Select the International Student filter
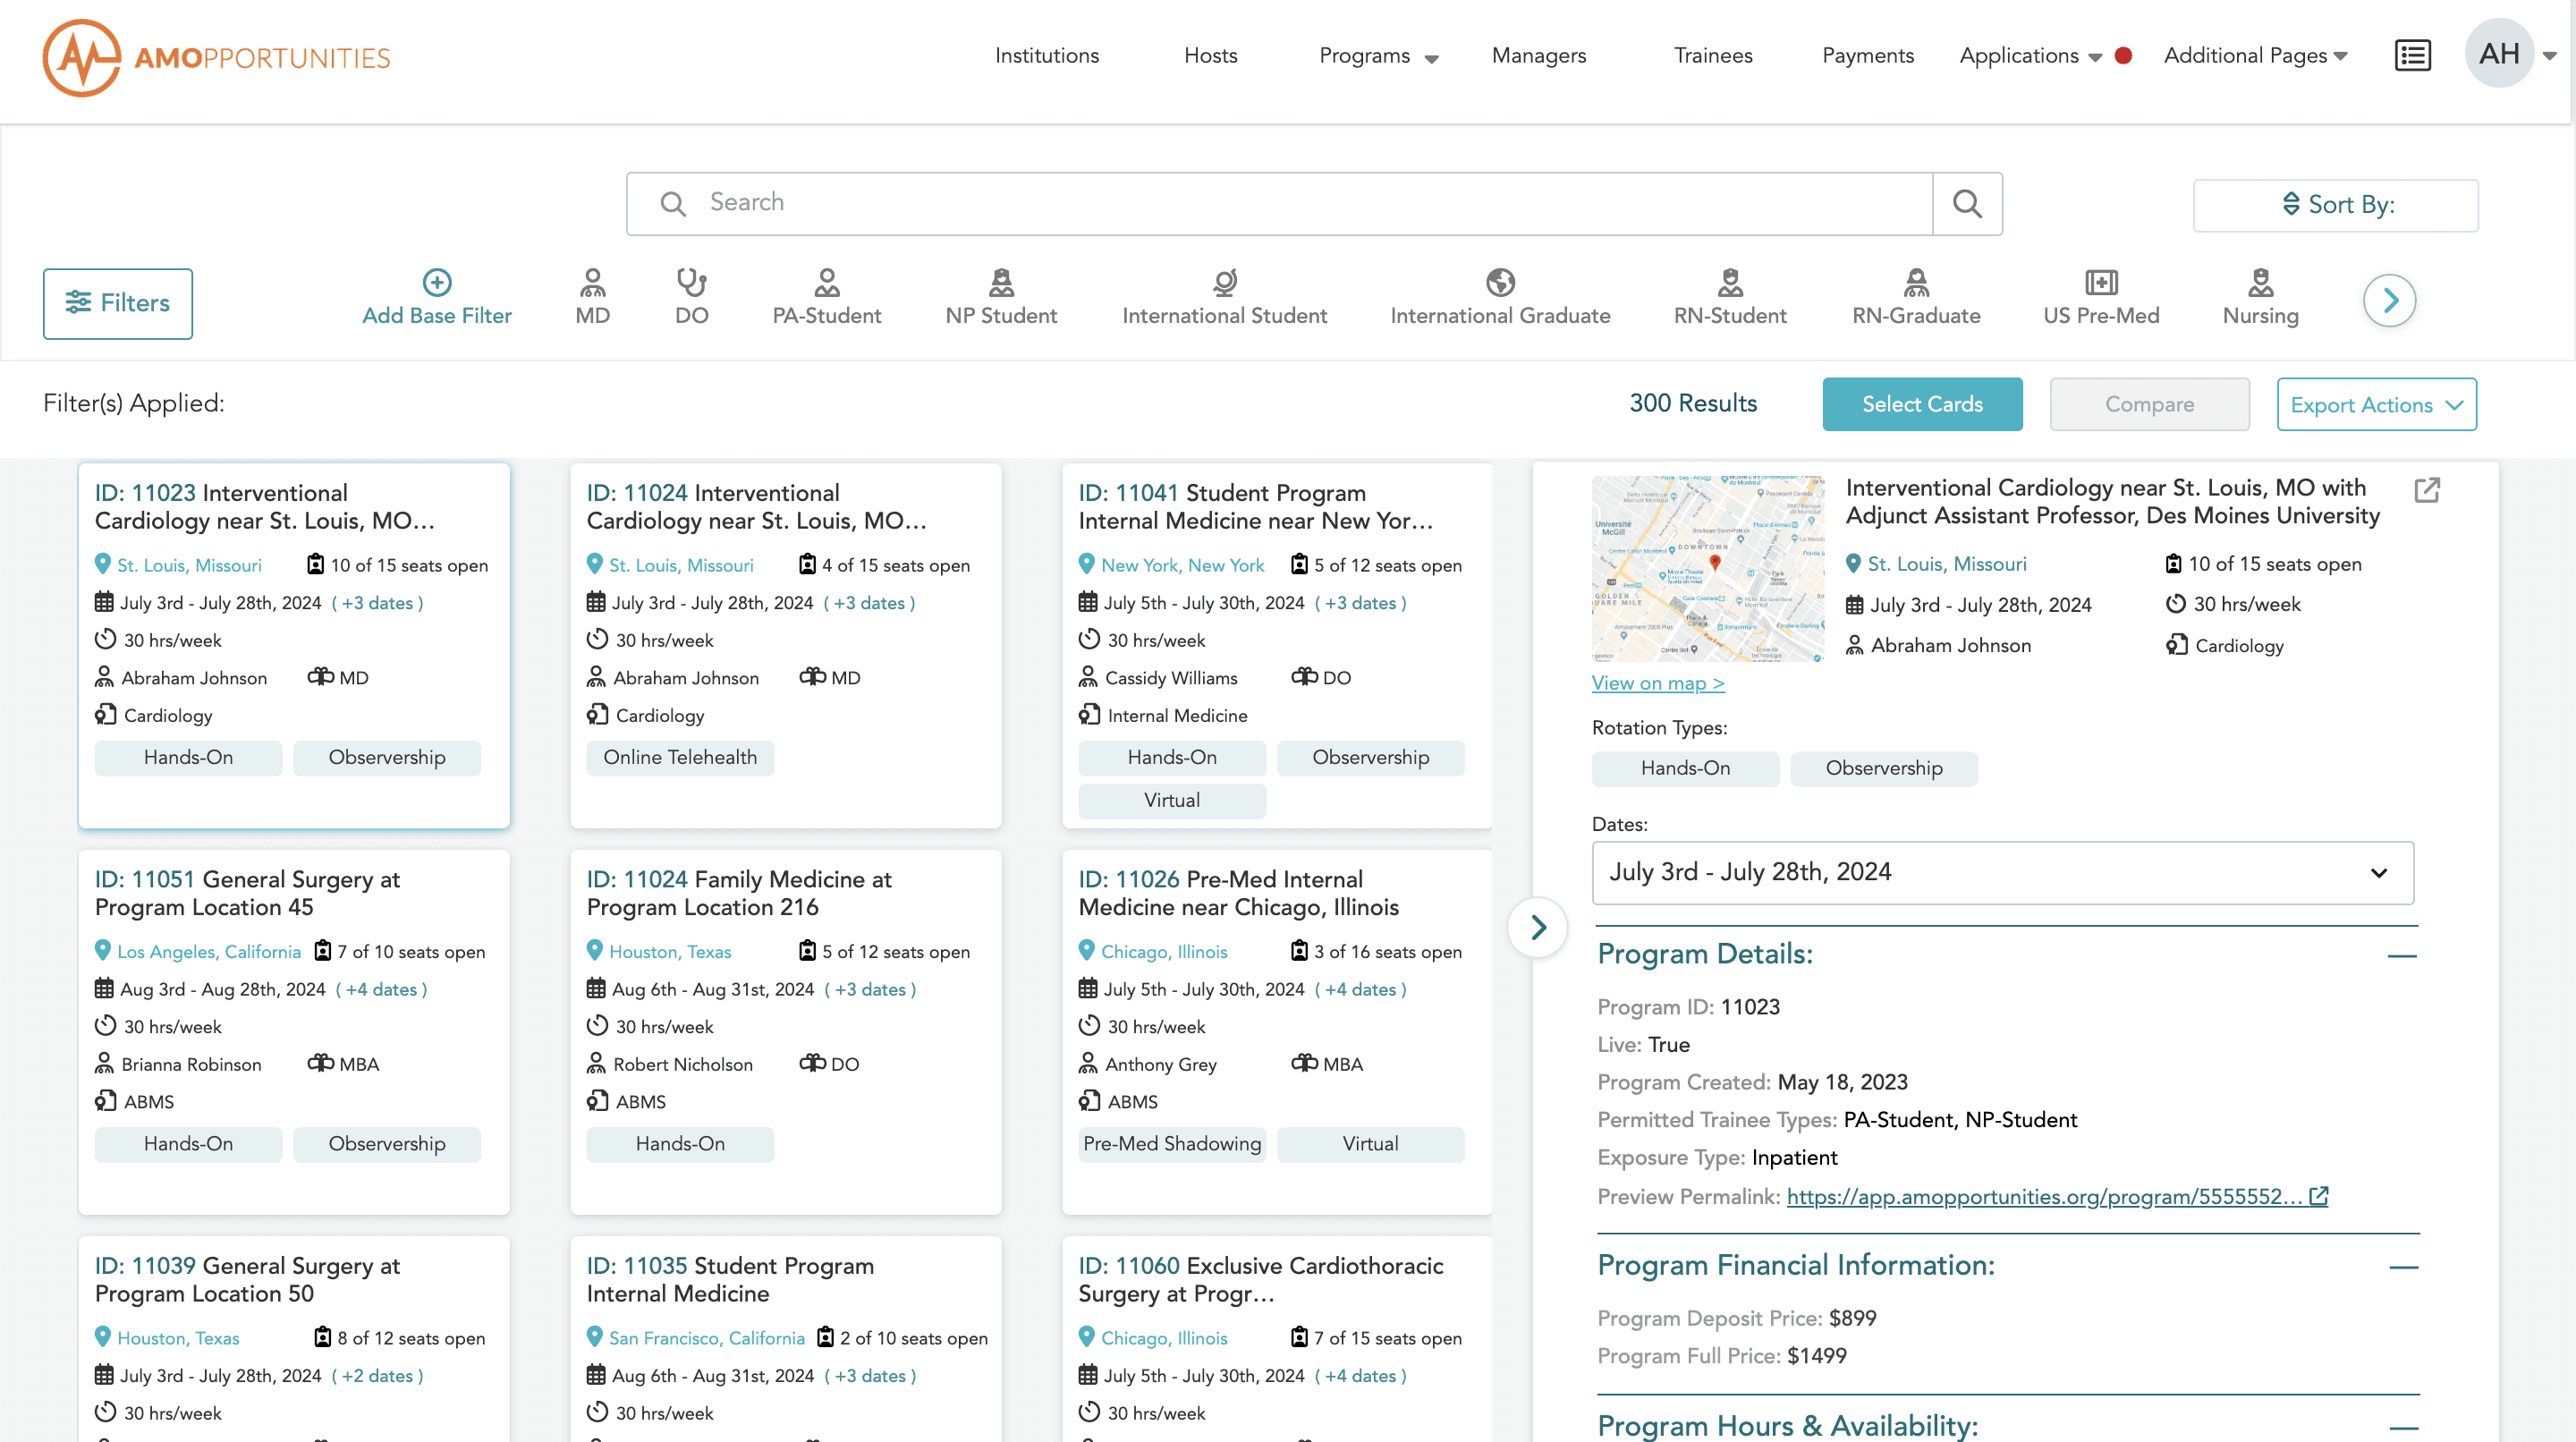The image size is (2576, 1442). coord(1224,297)
